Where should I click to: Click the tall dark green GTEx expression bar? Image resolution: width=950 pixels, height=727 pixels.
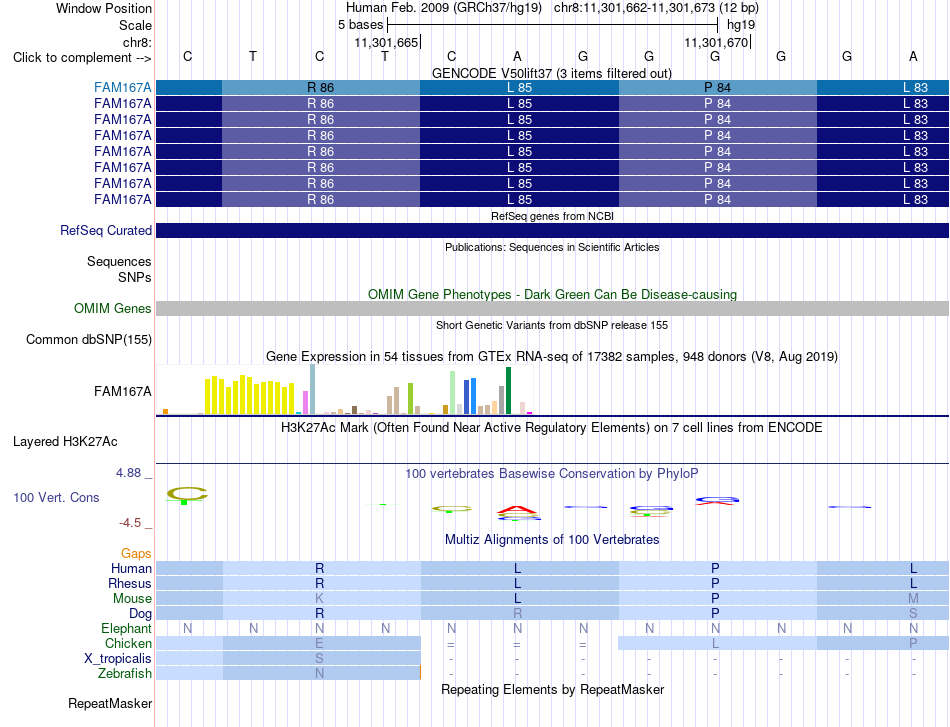tap(508, 391)
